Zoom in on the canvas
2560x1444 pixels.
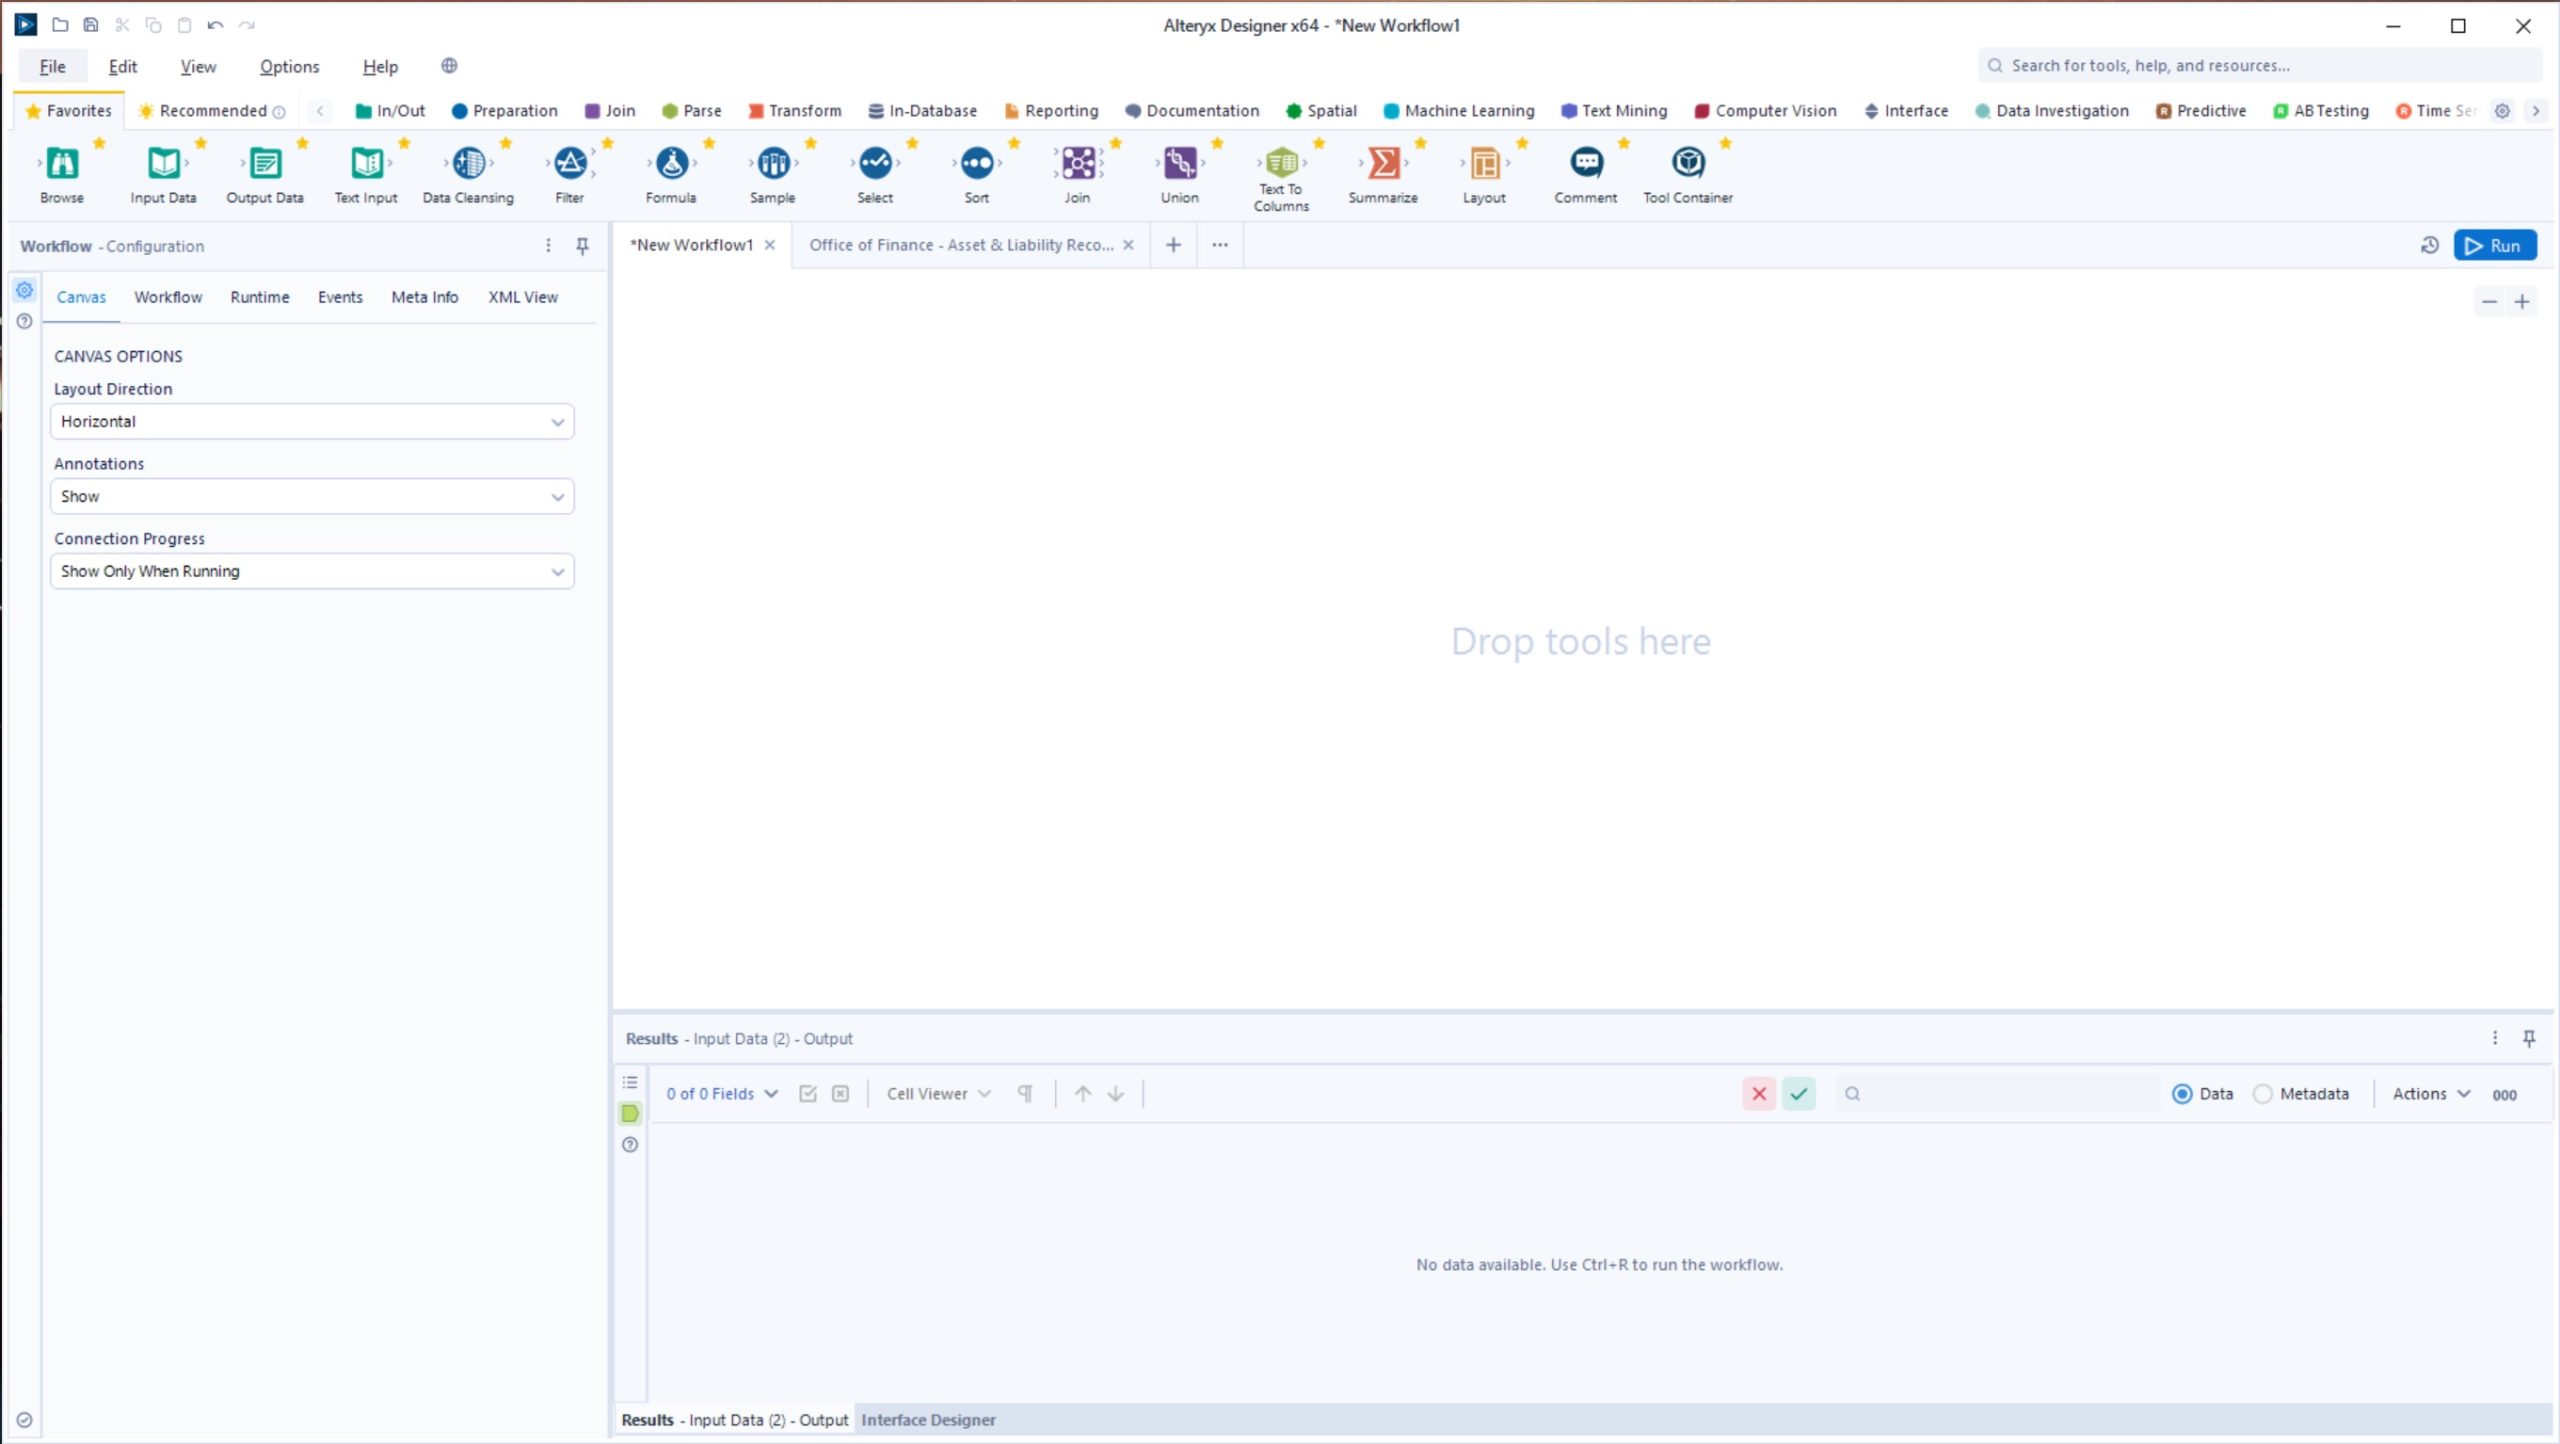tap(2523, 301)
